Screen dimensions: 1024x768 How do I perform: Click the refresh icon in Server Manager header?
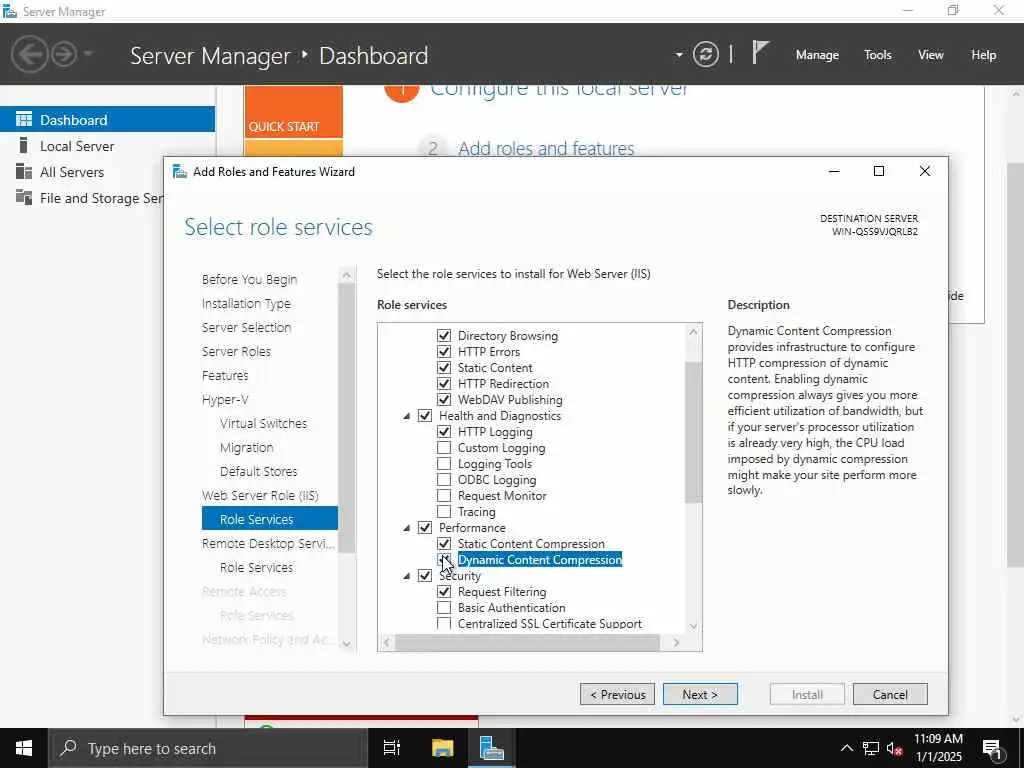(705, 54)
